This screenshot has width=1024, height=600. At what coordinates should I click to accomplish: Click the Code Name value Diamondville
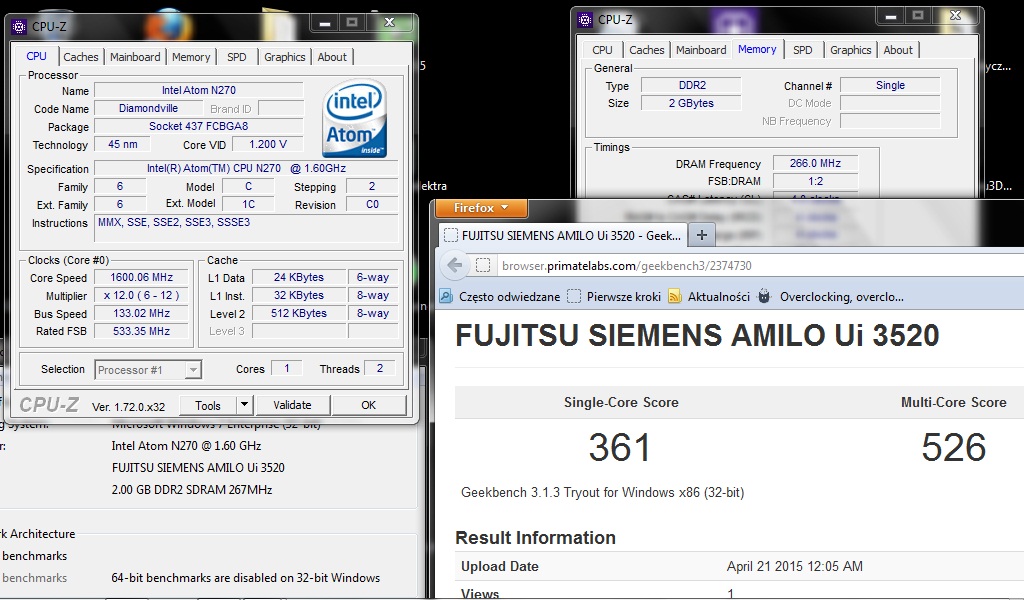(148, 108)
